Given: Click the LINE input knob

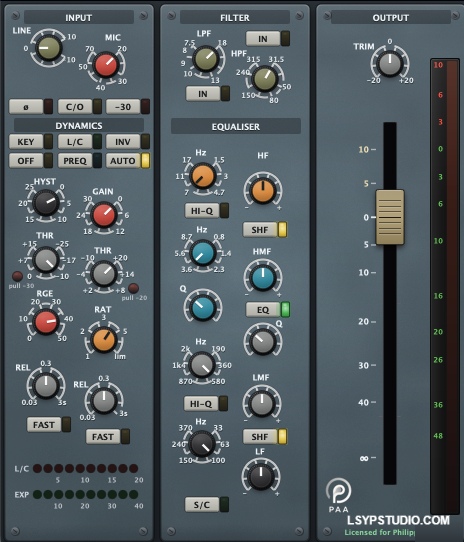Looking at the screenshot, I should pyautogui.click(x=48, y=48).
